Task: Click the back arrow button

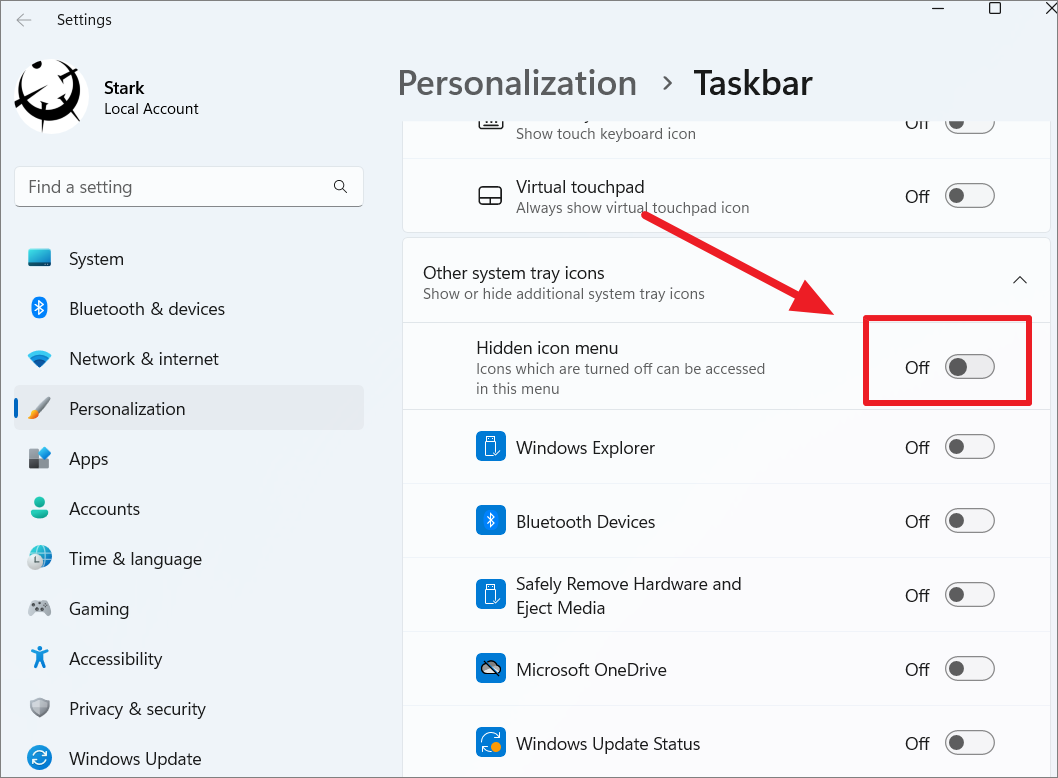Action: (x=23, y=19)
